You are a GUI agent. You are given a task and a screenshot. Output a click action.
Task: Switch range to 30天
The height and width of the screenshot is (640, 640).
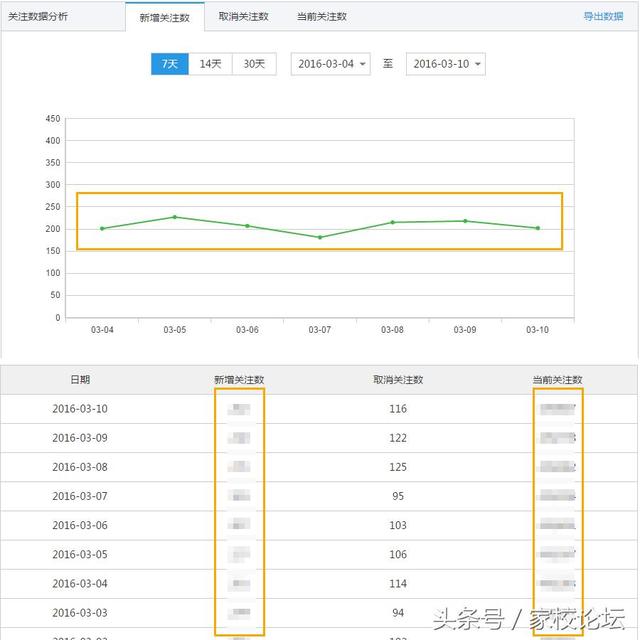click(x=254, y=64)
